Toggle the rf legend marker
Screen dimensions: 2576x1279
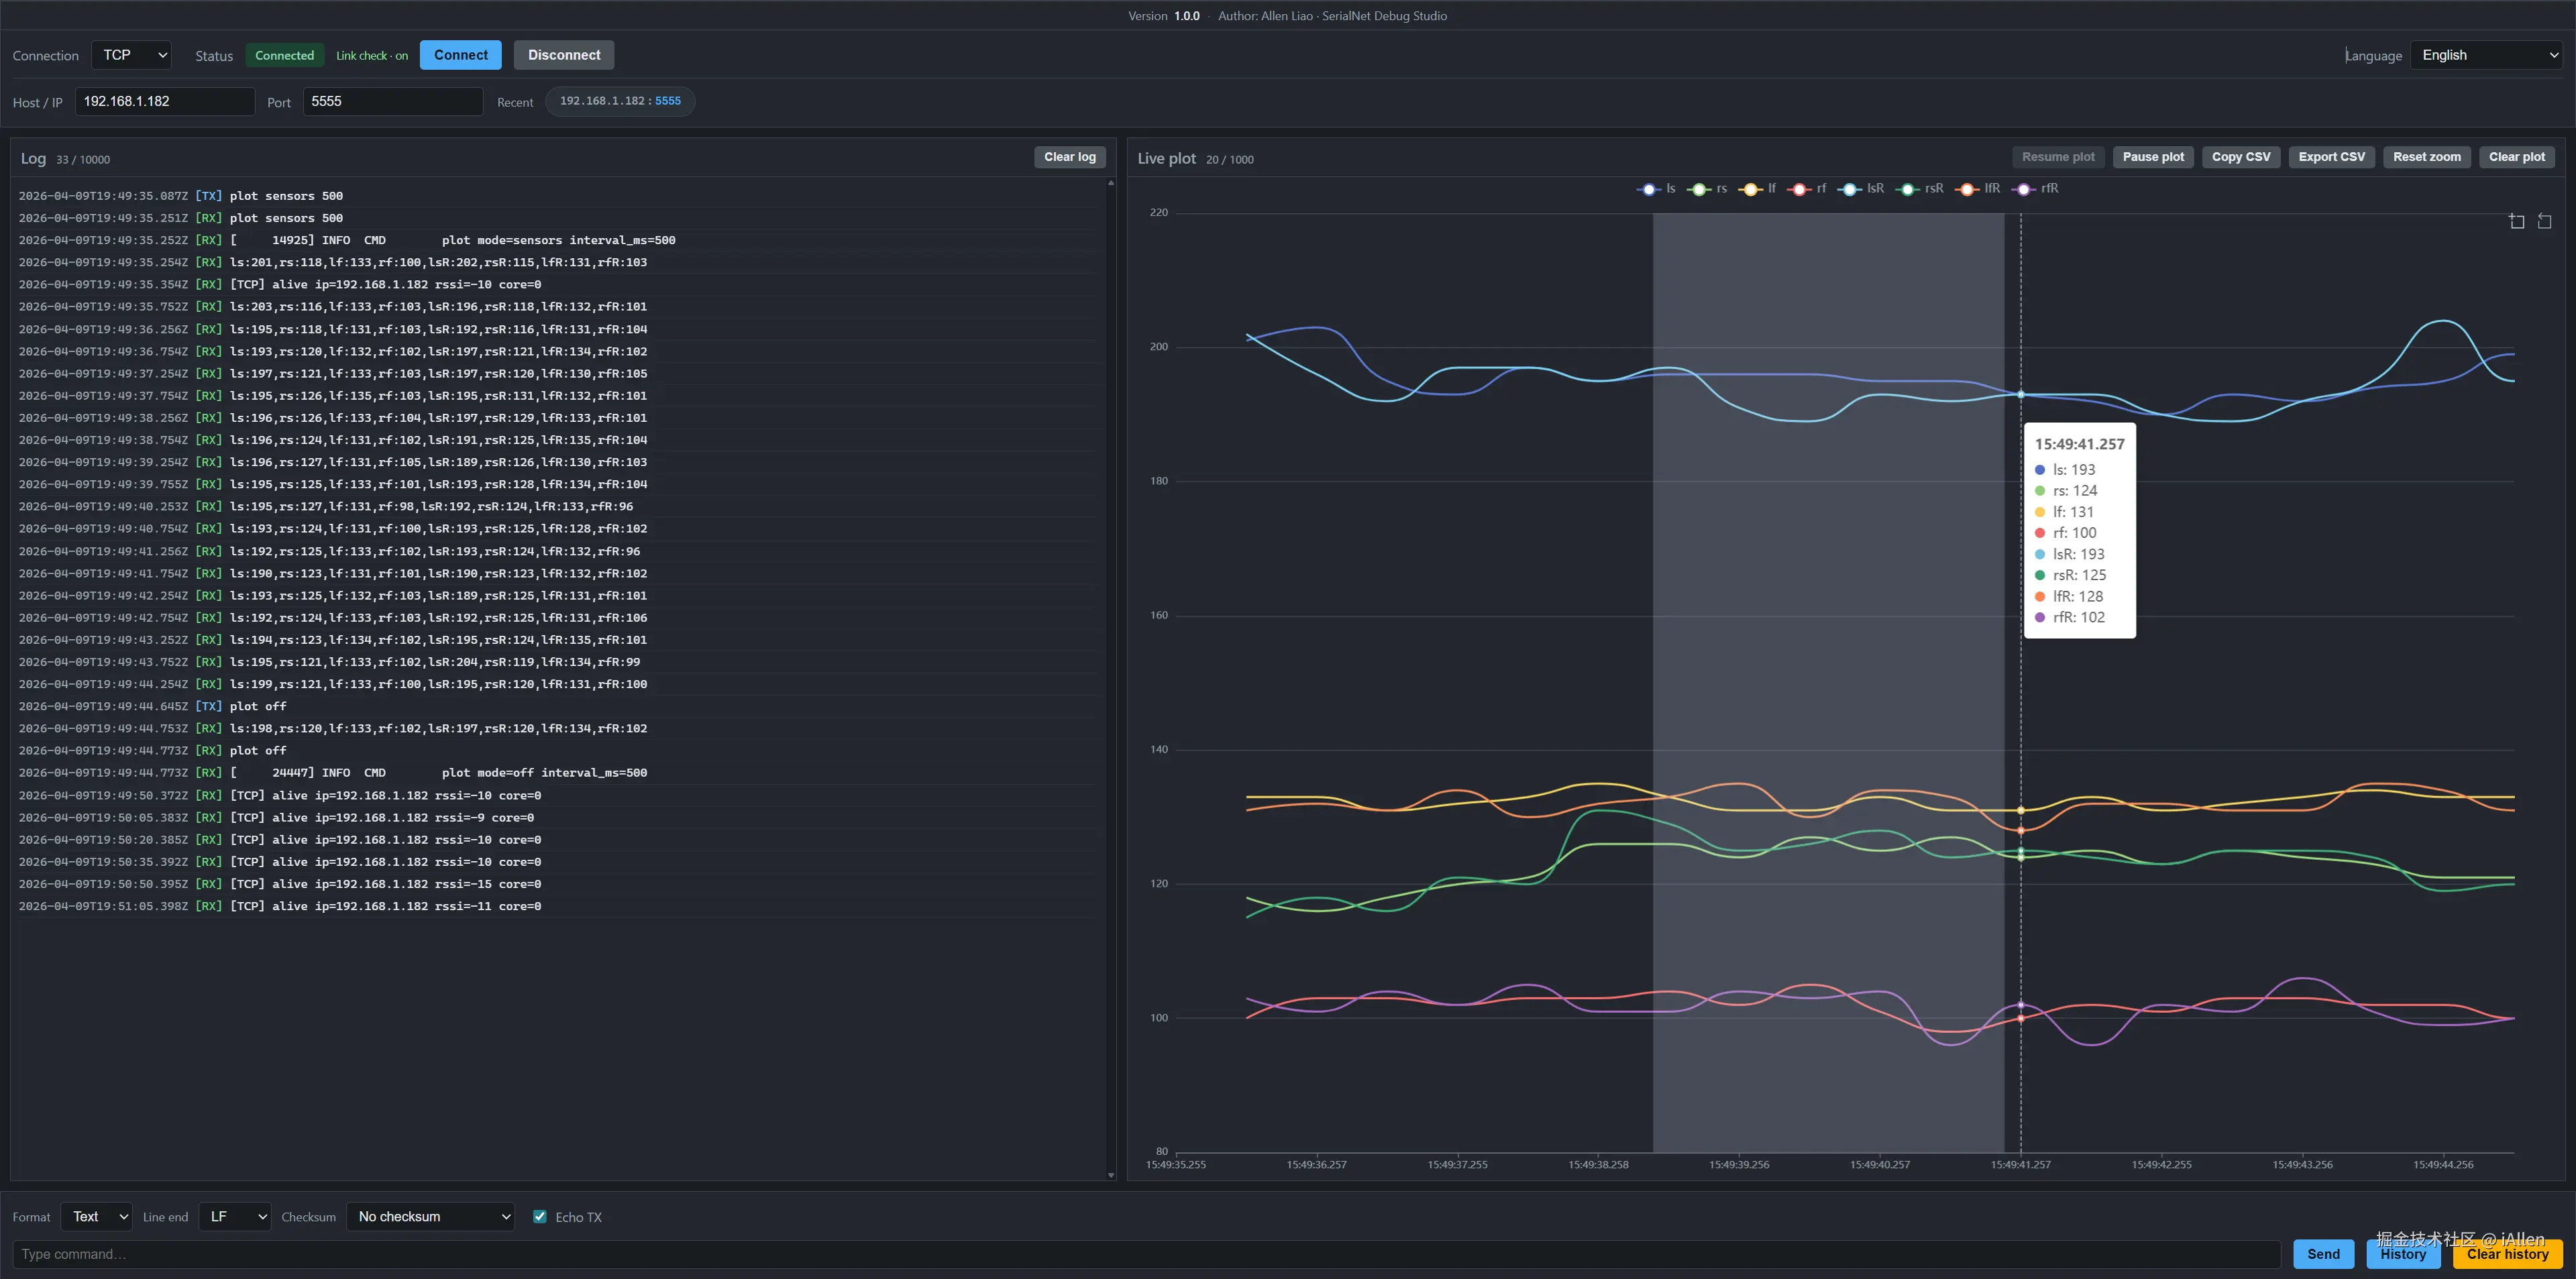pyautogui.click(x=1800, y=189)
